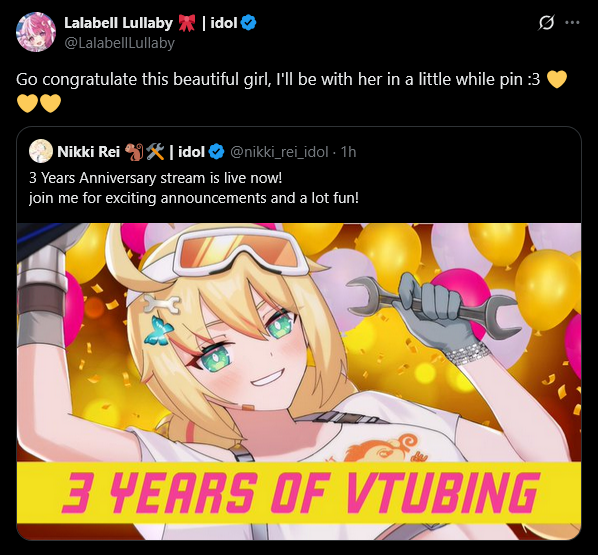This screenshot has height=555, width=598.
Task: Open Lalabell Lullaby's profile avatar
Action: (x=36, y=32)
